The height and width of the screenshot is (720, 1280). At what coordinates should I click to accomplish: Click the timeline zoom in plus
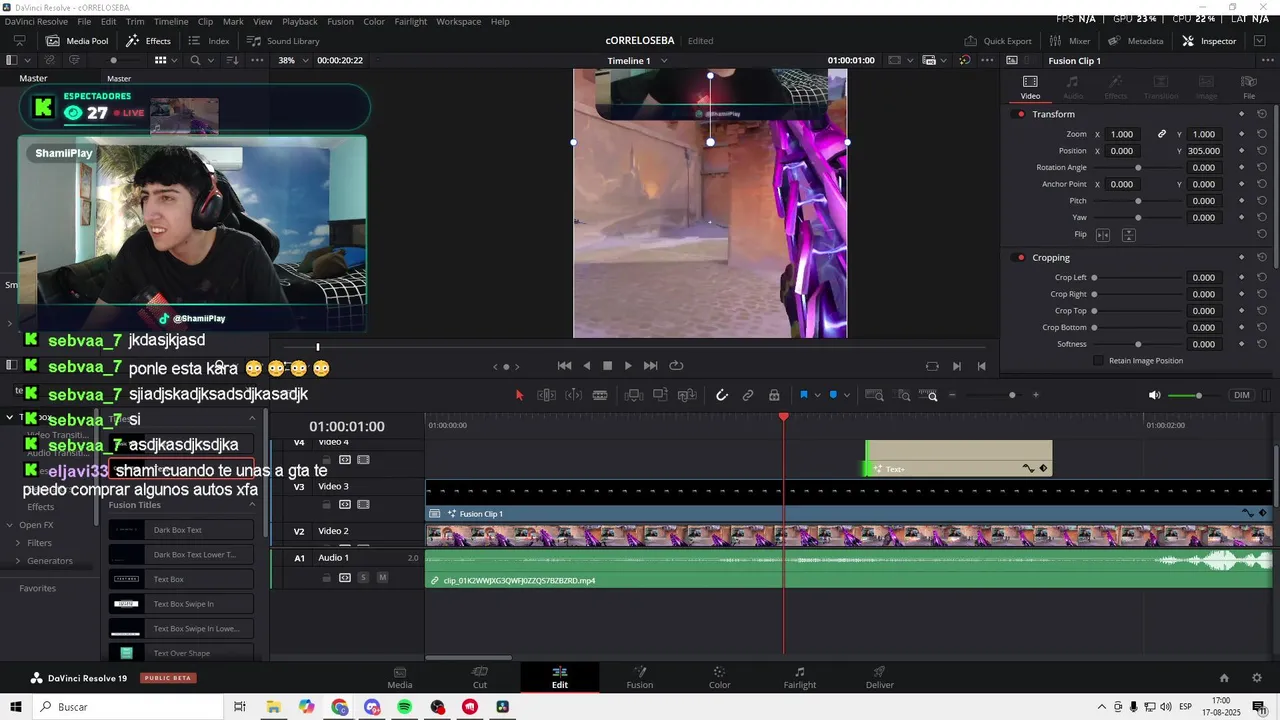[1035, 395]
